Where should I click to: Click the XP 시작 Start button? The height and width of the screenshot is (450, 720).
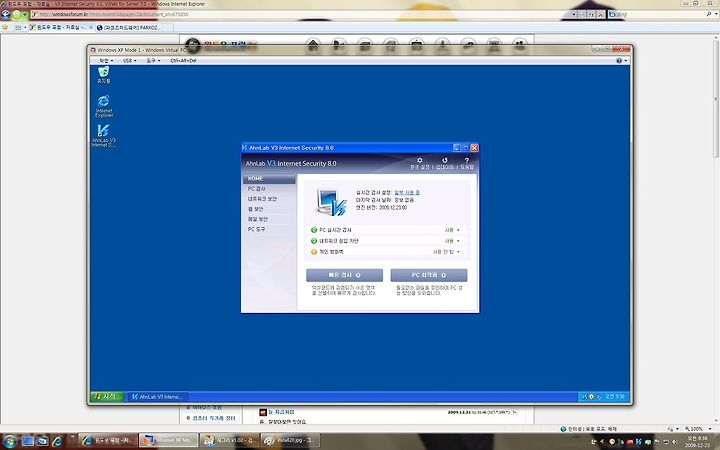coord(107,396)
